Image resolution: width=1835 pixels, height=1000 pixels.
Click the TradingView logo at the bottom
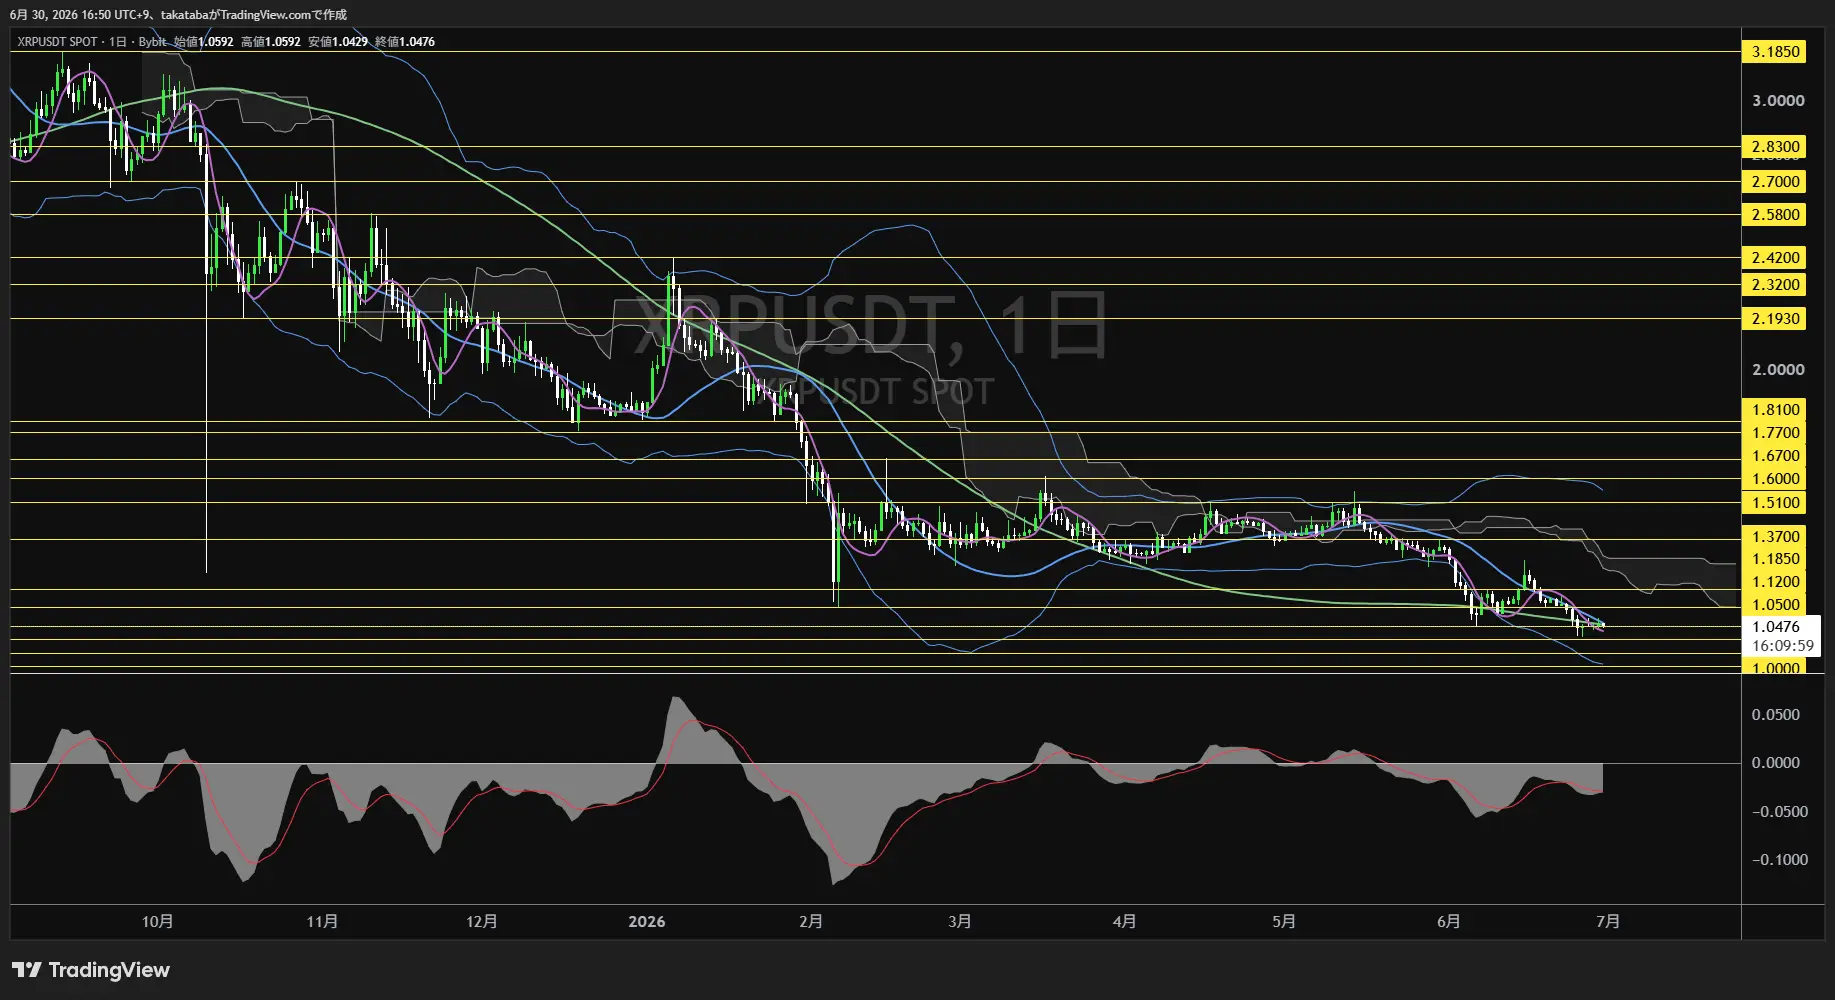91,970
